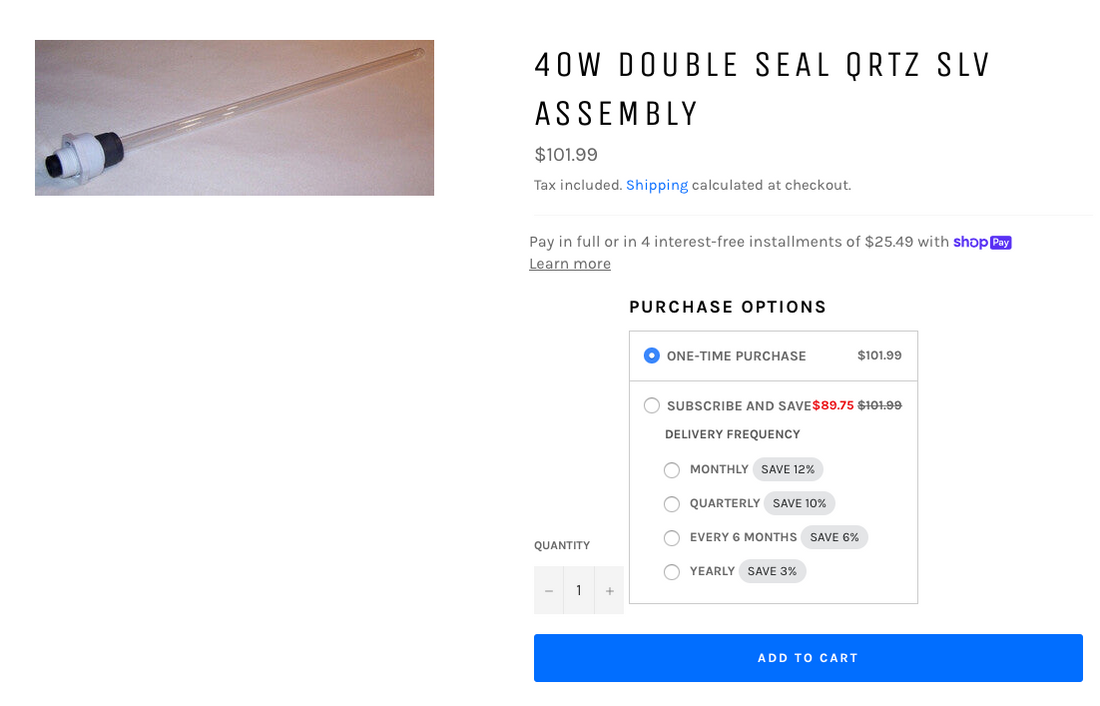This screenshot has height=706, width=1100.
Task: Click the Save 12% badge
Action: 788,470
